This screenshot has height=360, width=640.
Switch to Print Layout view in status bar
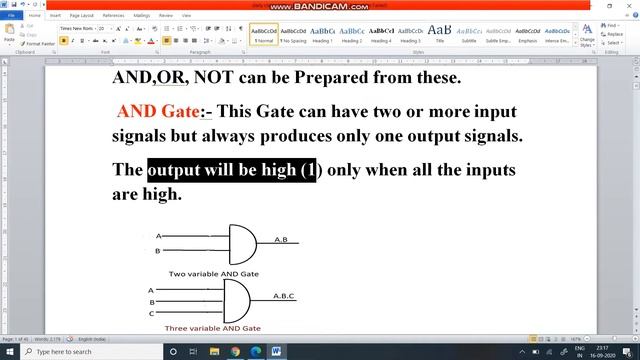pyautogui.click(x=533, y=339)
